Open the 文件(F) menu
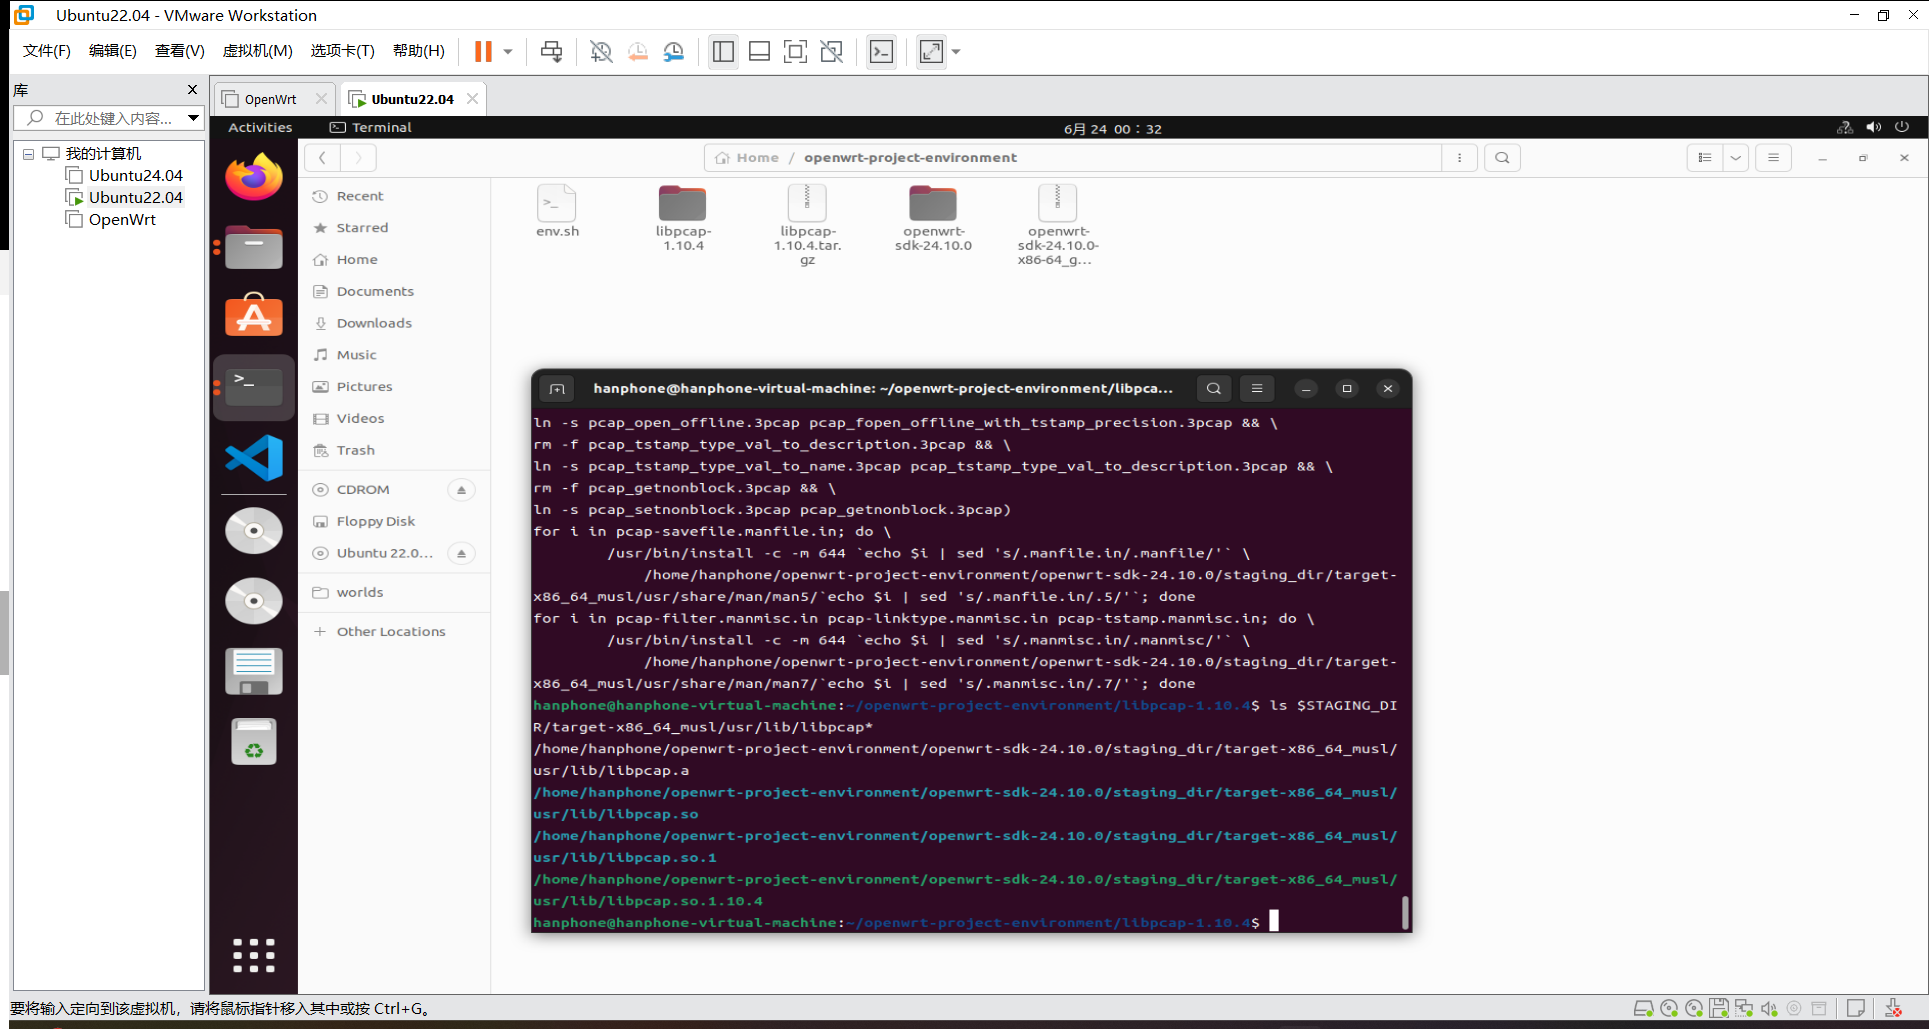The height and width of the screenshot is (1029, 1929). [47, 51]
